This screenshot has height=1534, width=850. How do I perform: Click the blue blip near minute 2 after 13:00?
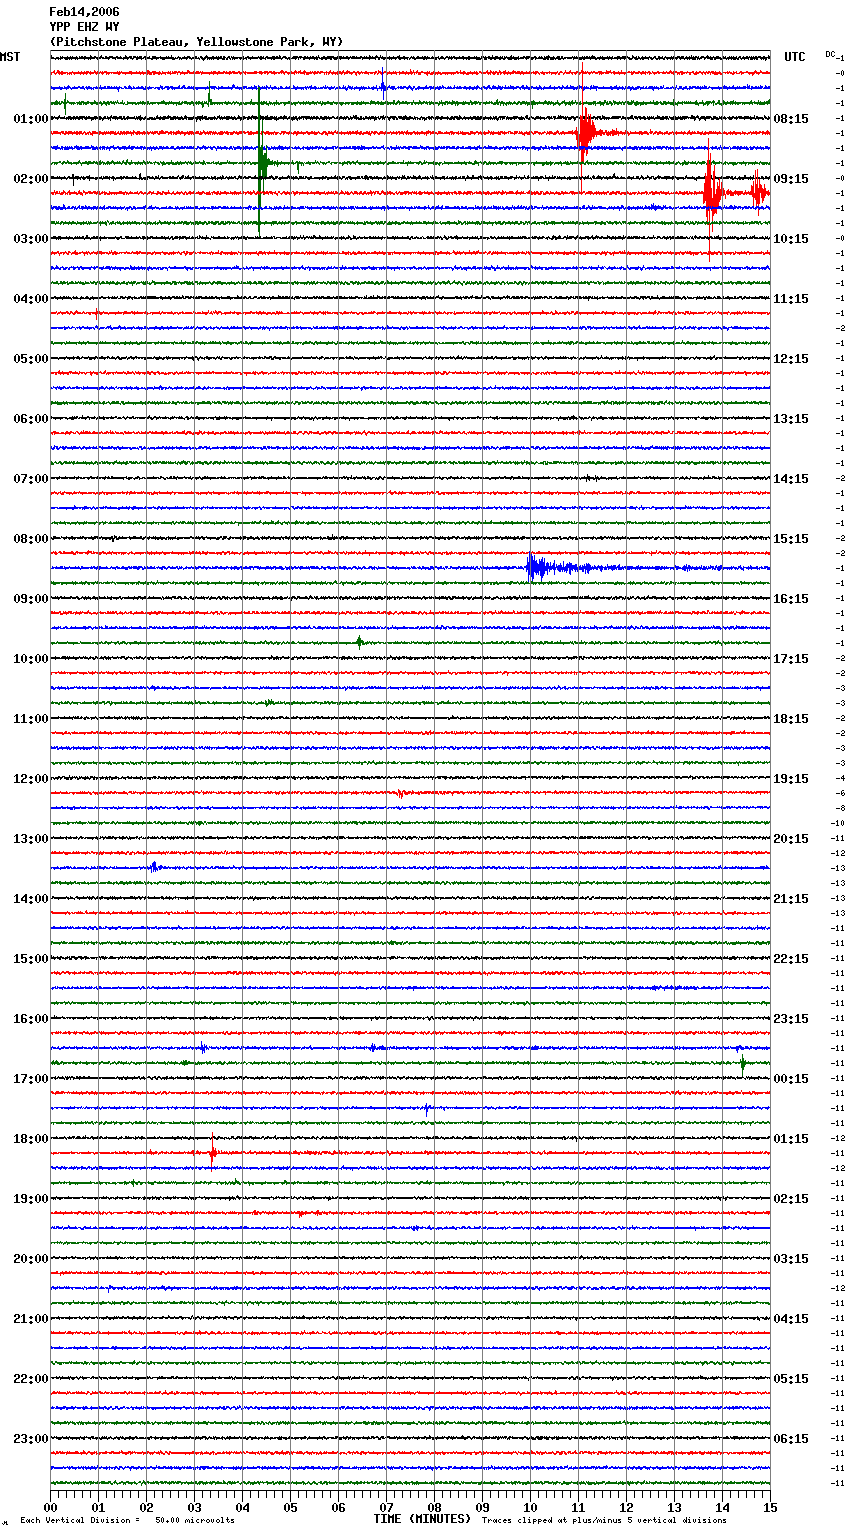coord(154,867)
